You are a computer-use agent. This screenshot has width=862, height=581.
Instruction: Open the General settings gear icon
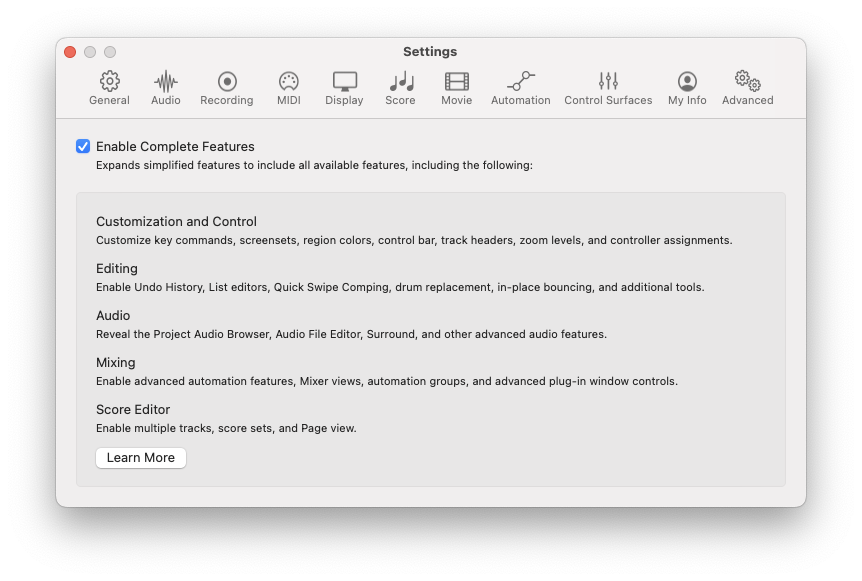coord(109,82)
